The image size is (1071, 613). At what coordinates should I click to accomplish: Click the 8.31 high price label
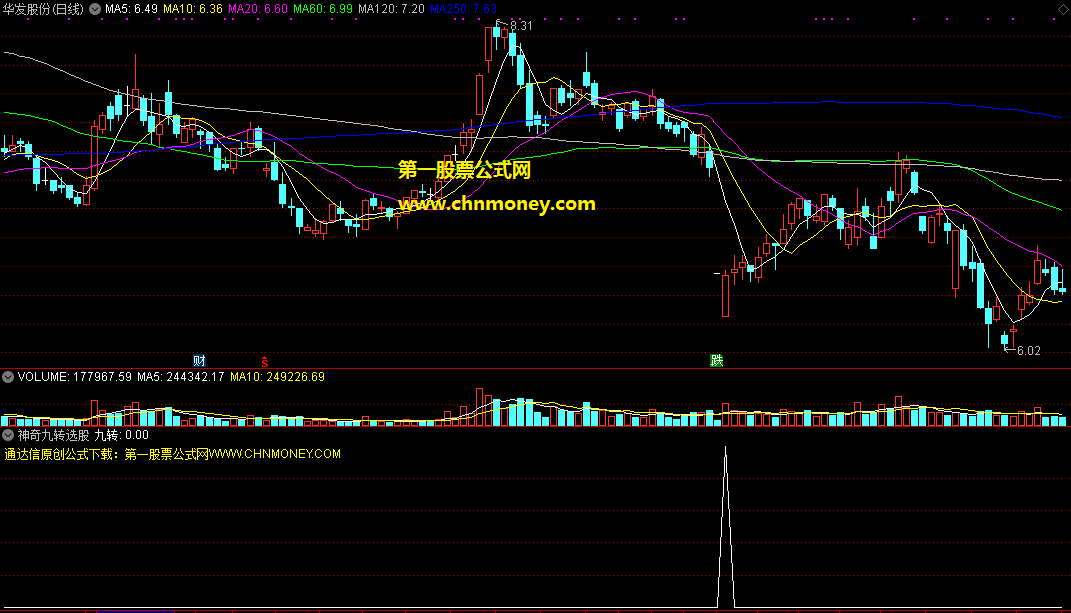click(x=520, y=26)
